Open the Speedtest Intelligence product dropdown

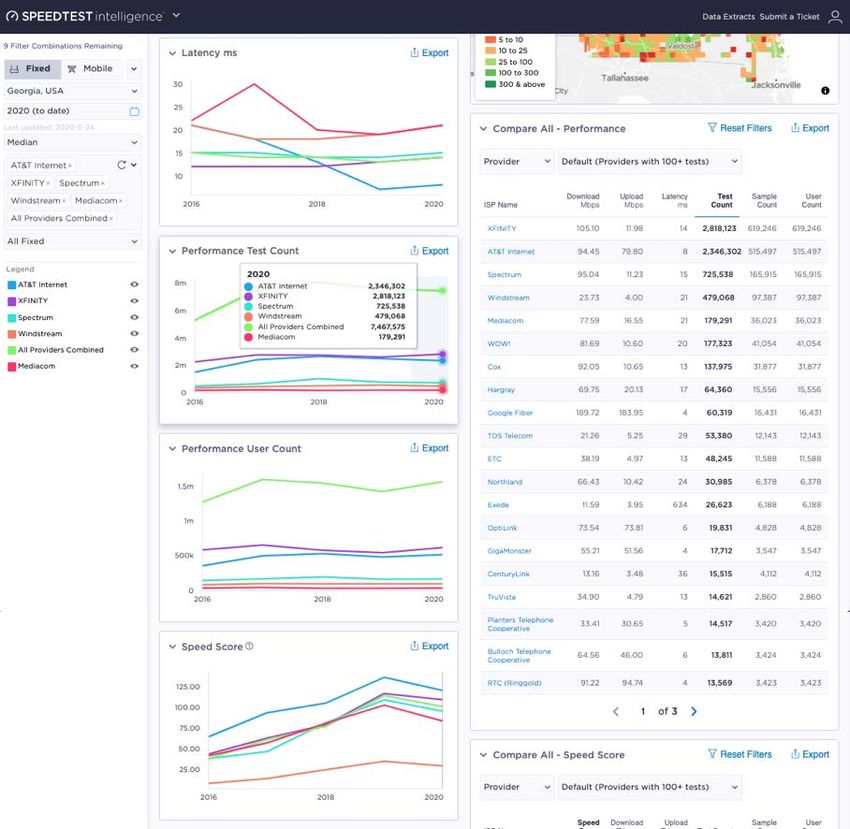click(x=176, y=16)
